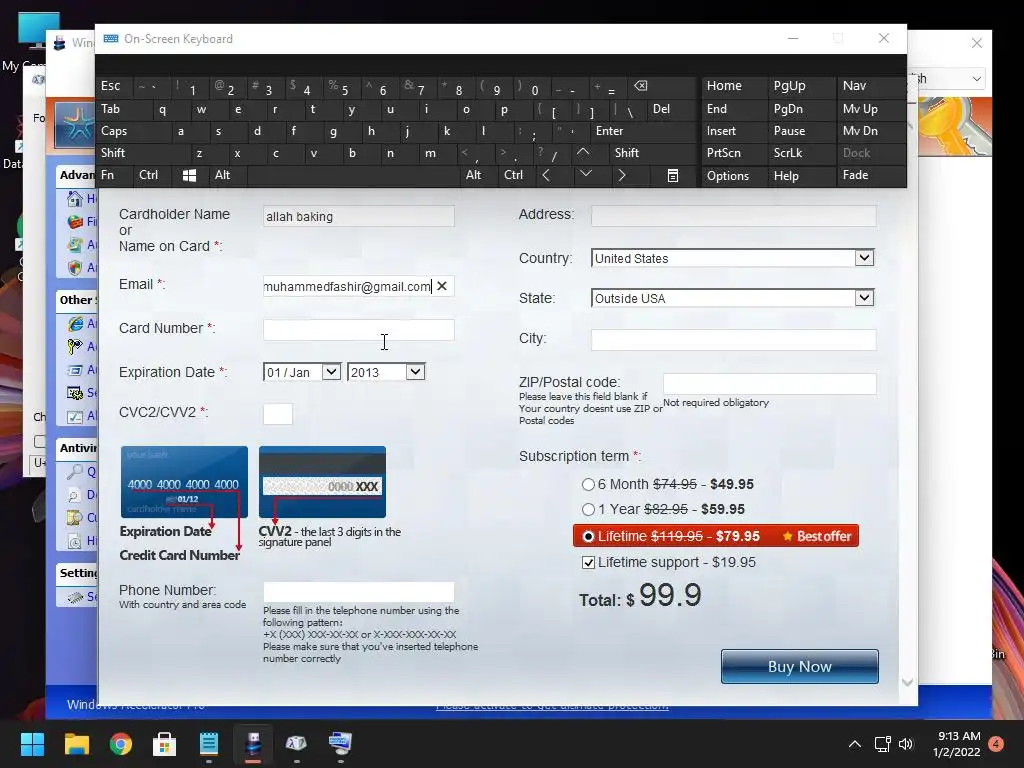
Task: Click into Phone Number field
Action: point(359,592)
